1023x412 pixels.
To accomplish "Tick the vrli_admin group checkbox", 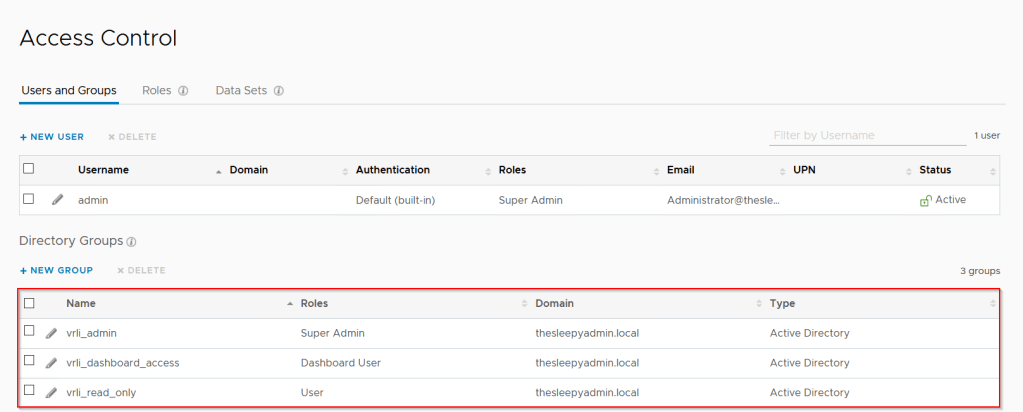I will (29, 331).
